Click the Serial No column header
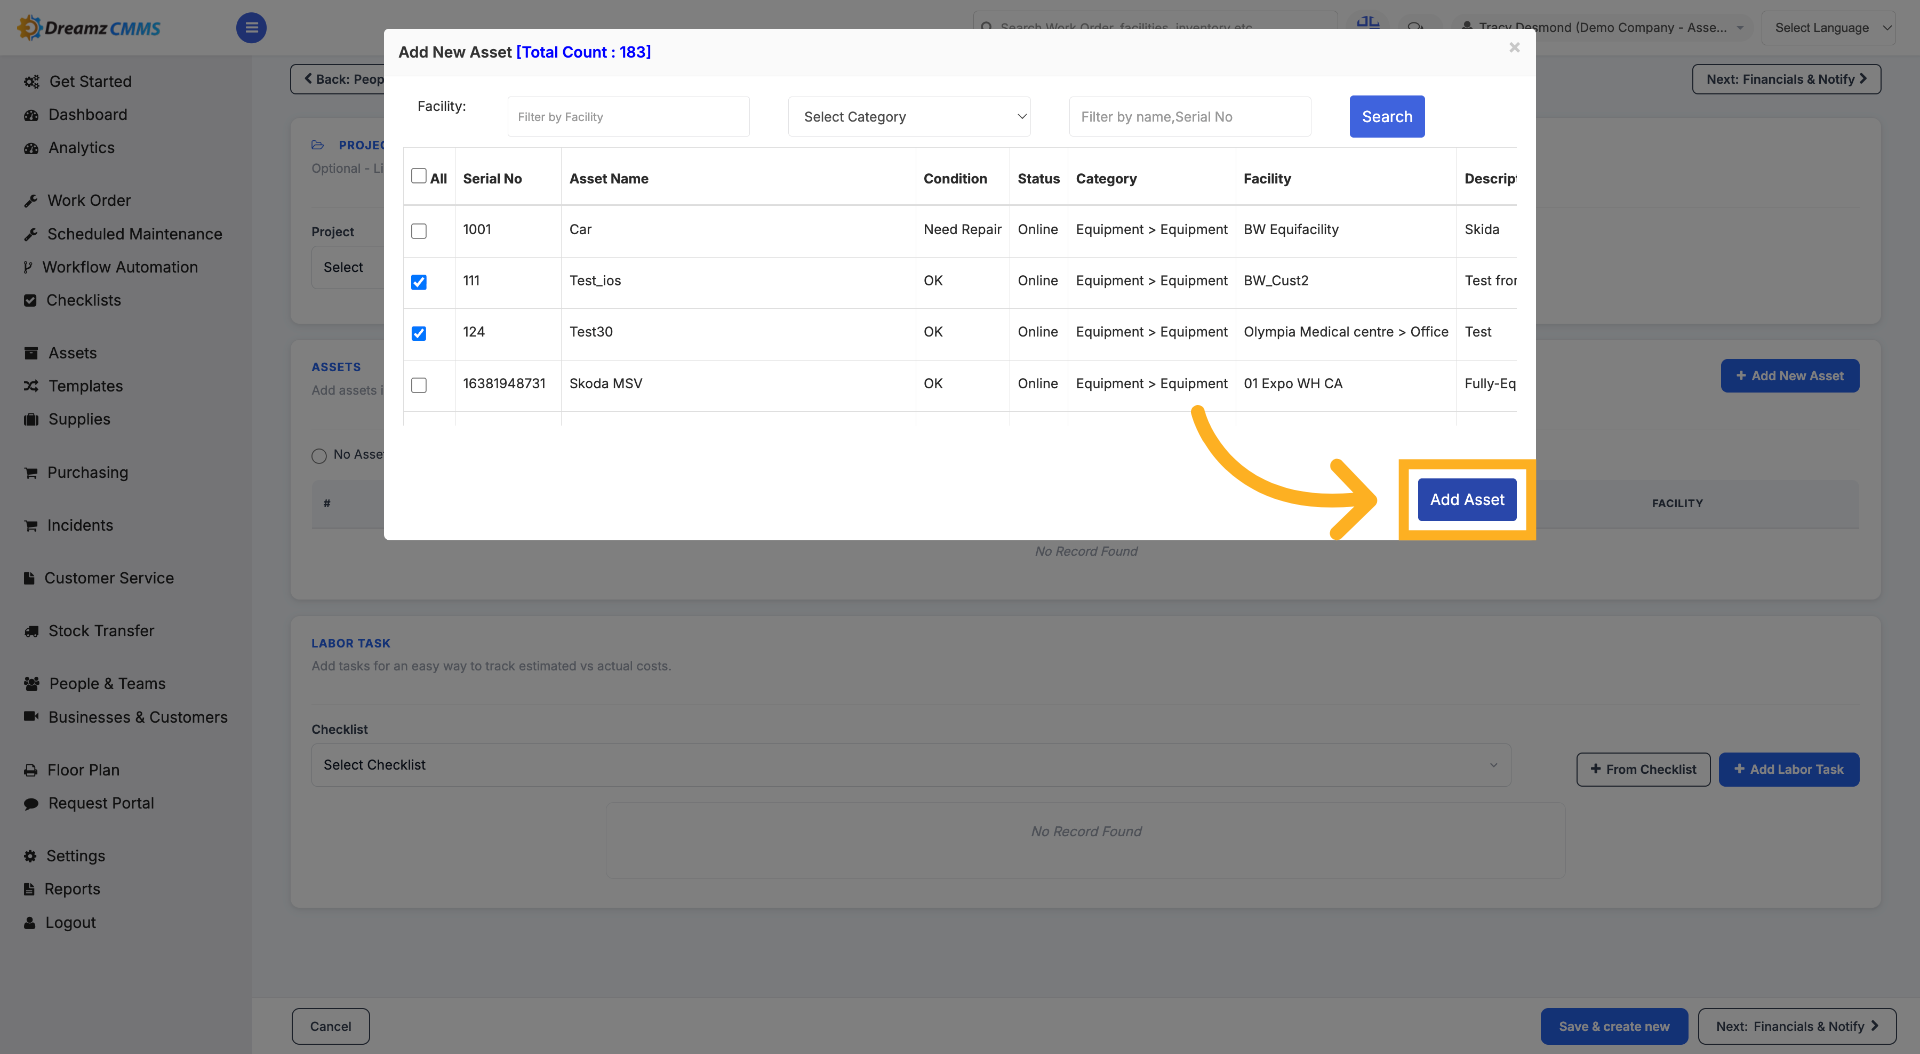Screen dimensions: 1920x1054 point(492,179)
